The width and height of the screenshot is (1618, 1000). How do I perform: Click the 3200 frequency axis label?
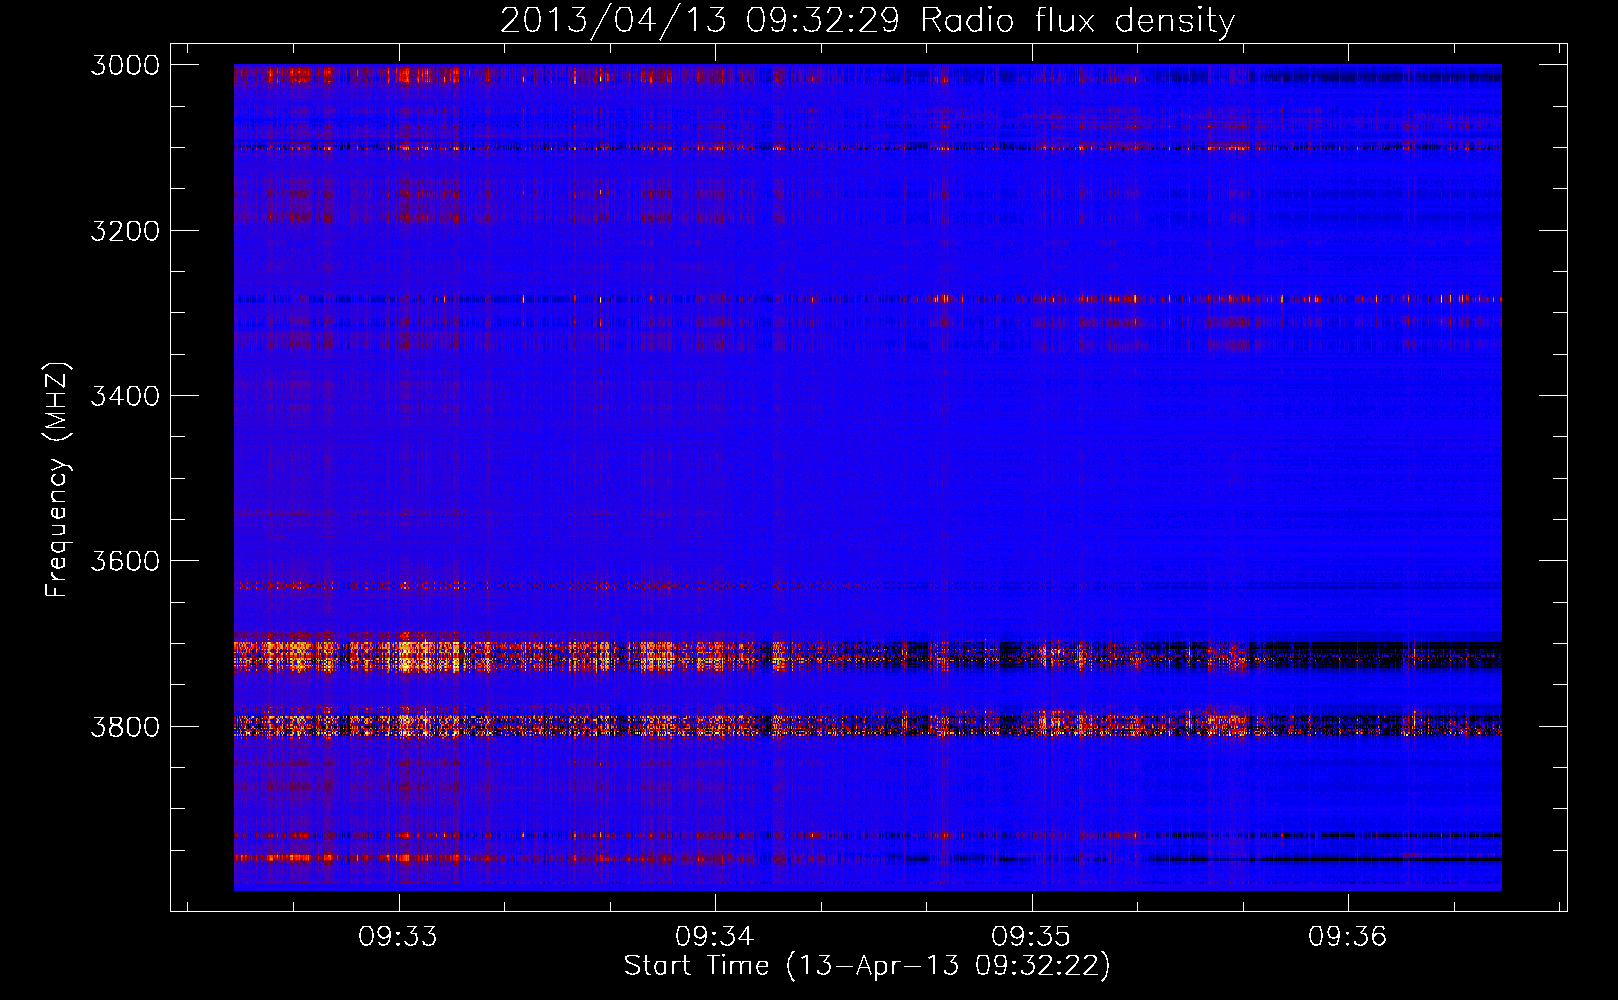[125, 231]
